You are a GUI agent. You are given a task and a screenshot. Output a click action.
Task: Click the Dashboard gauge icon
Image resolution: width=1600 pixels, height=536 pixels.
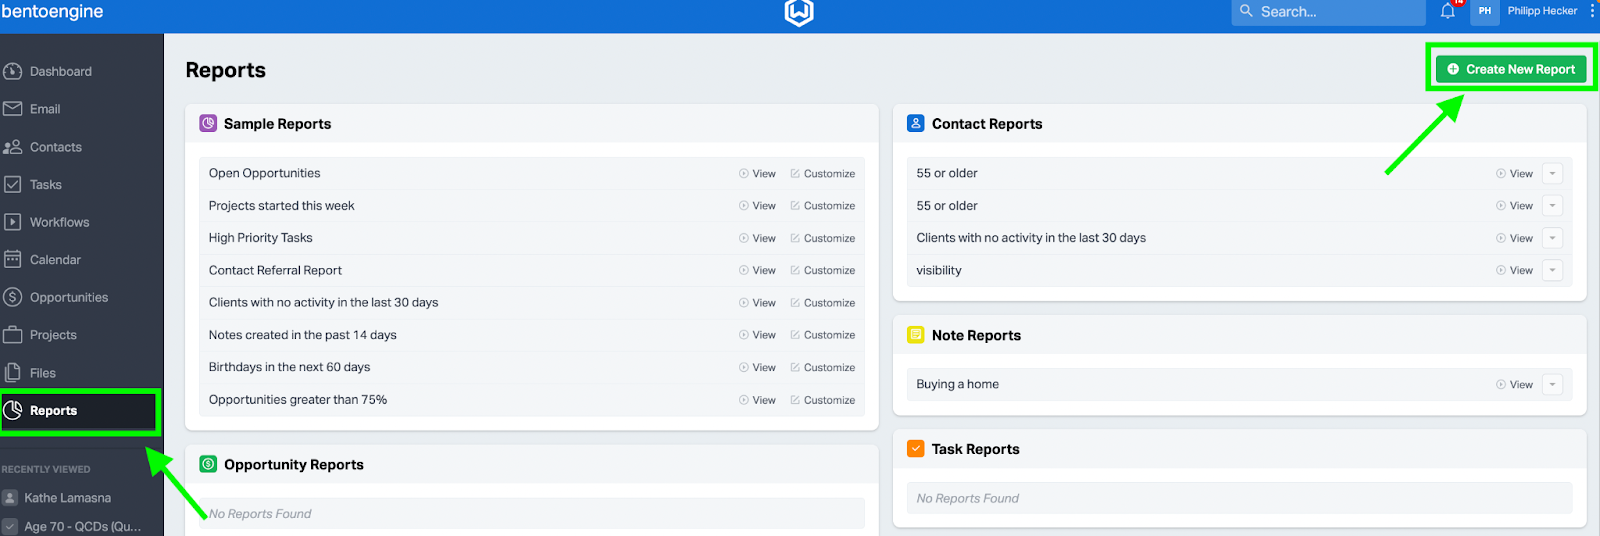coord(13,72)
